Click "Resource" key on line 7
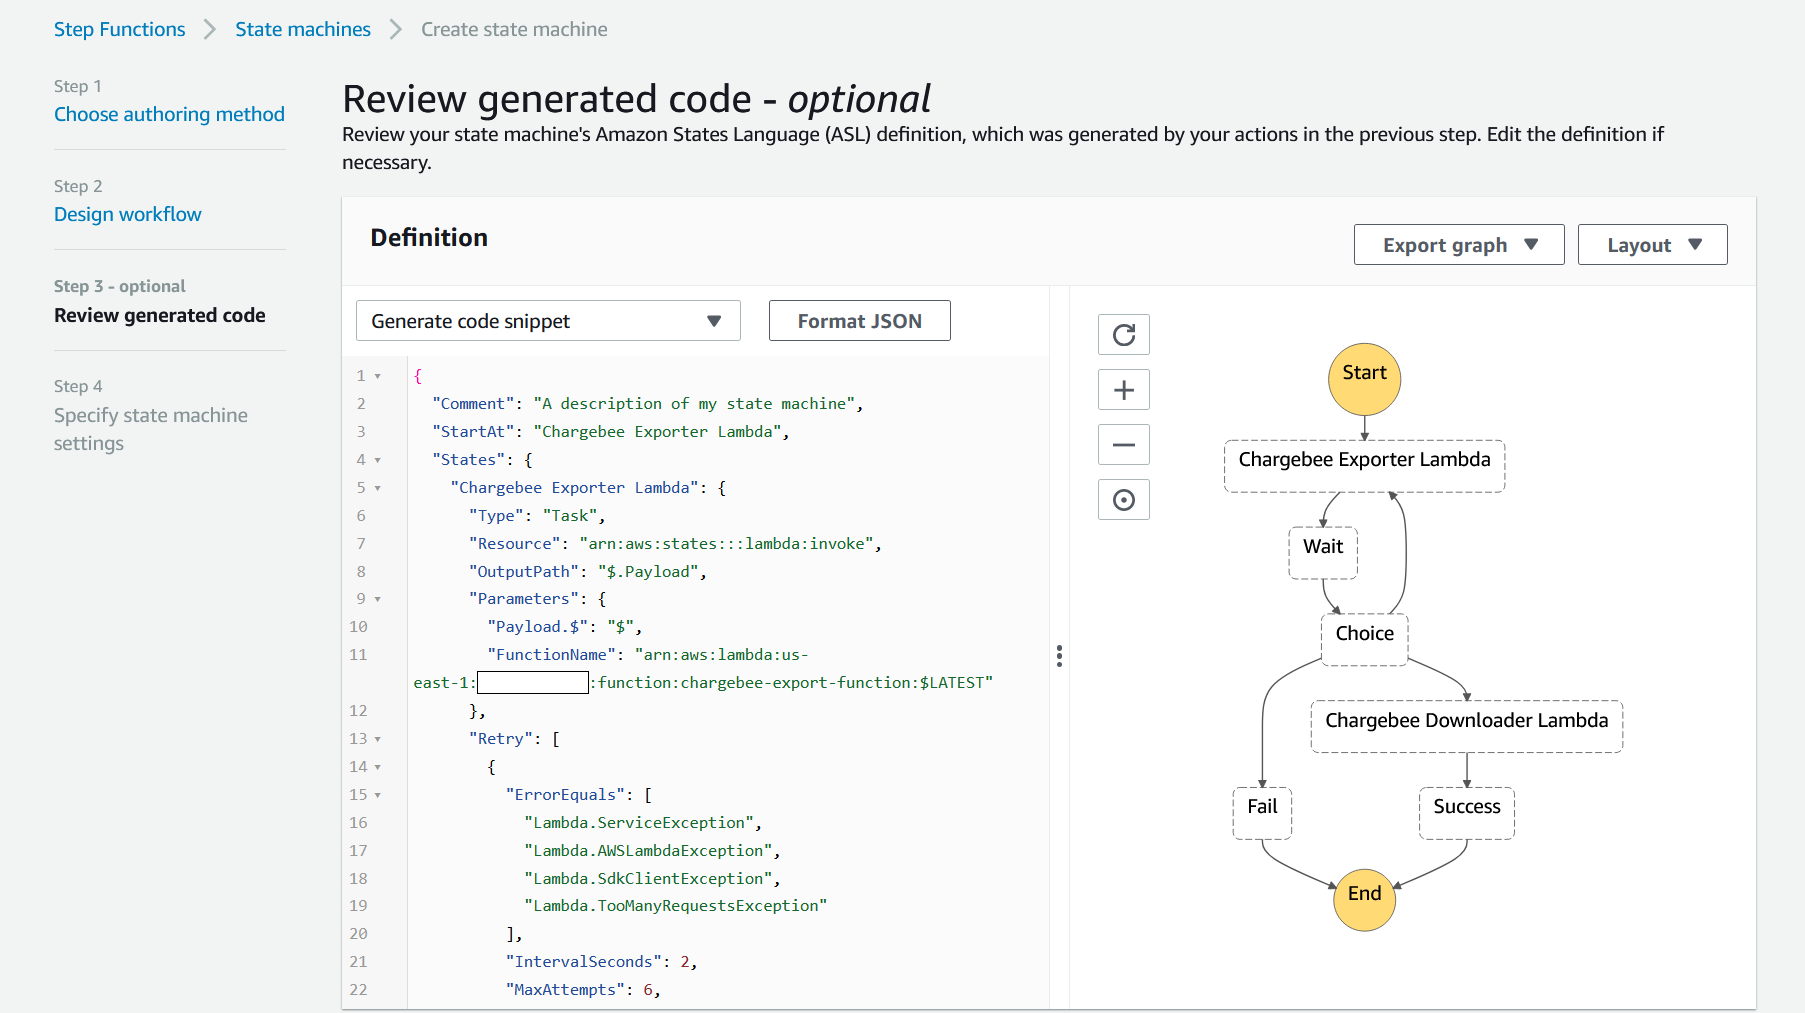 click(515, 544)
